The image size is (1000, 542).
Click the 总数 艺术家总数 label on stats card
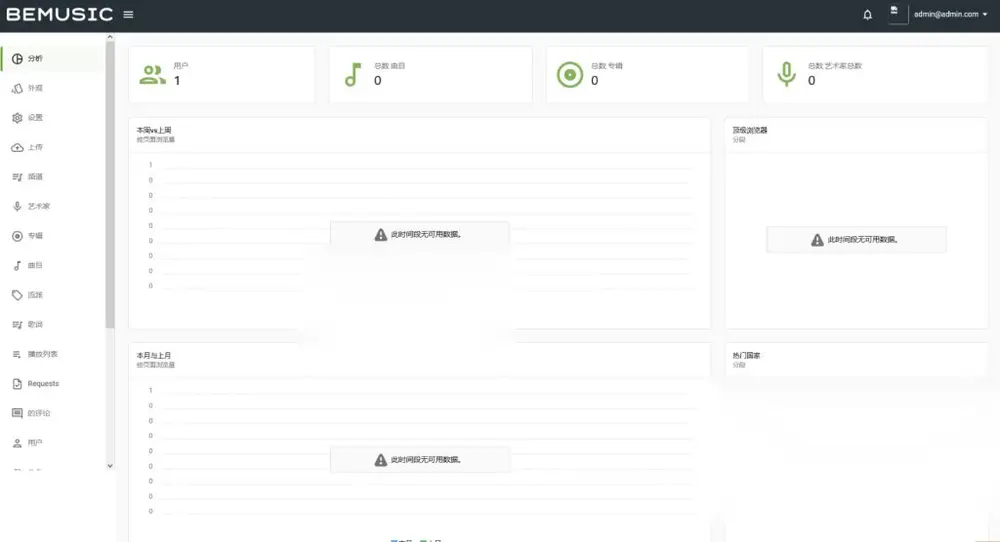pyautogui.click(x=834, y=66)
